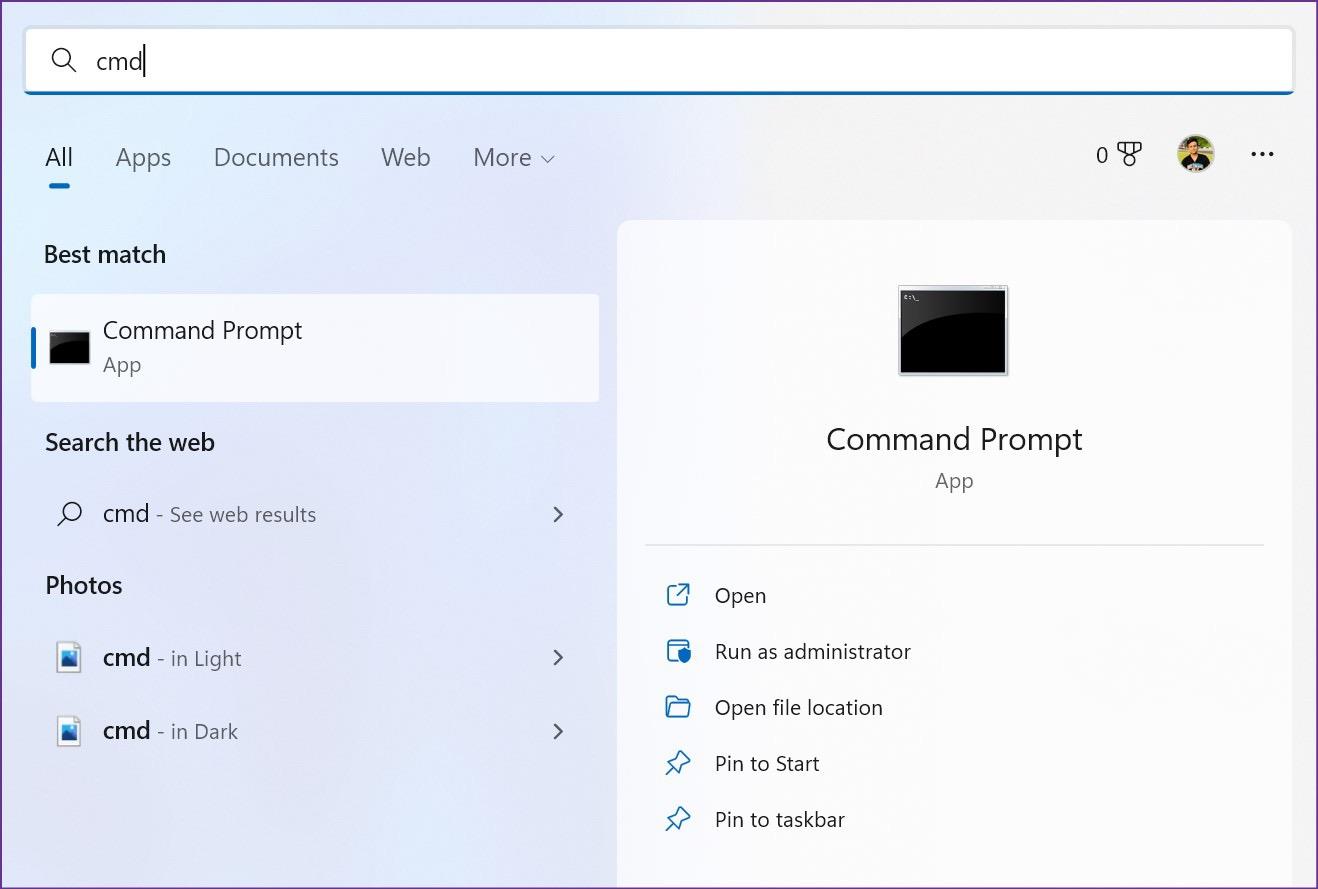Open the ellipsis options menu
This screenshot has height=889, width=1318.
[1262, 154]
